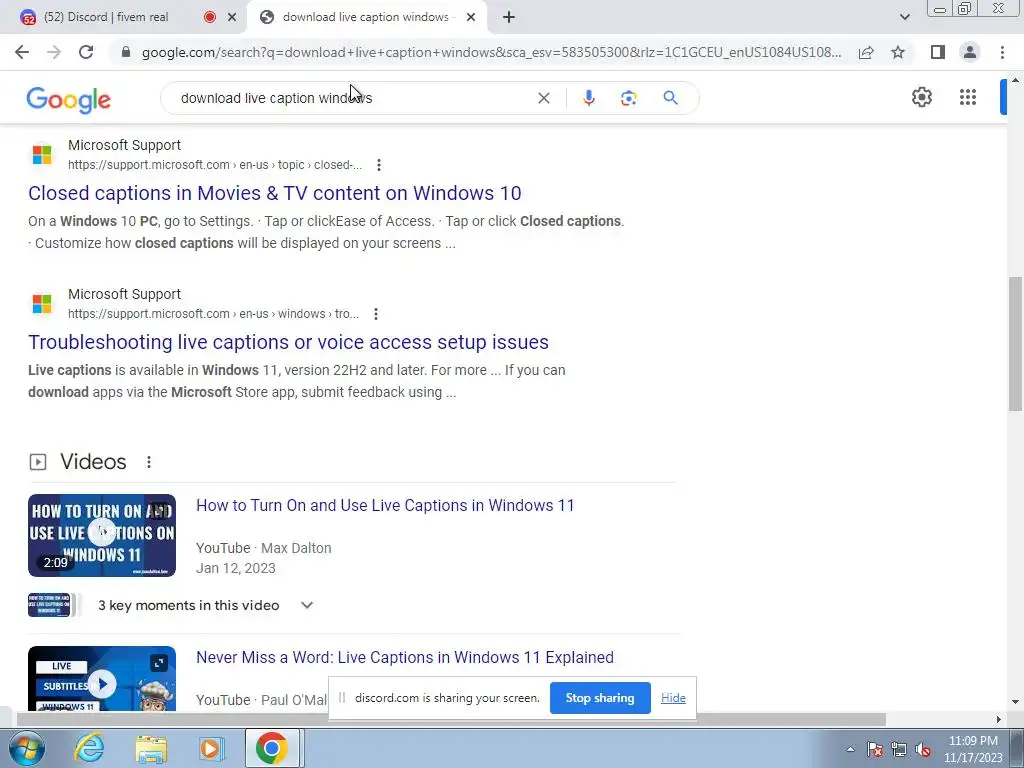Click the page scroll up arrow
Screen dimensions: 1024x768
tap(1015, 80)
